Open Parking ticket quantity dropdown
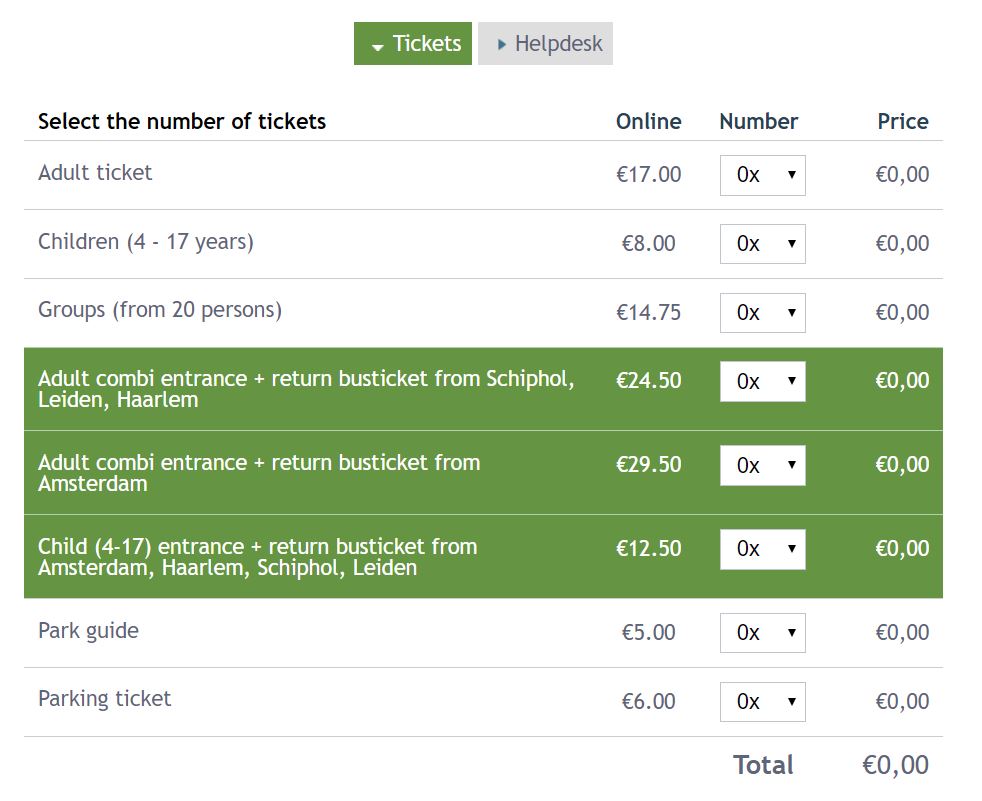Screen dimensions: 982x801 (x=762, y=702)
